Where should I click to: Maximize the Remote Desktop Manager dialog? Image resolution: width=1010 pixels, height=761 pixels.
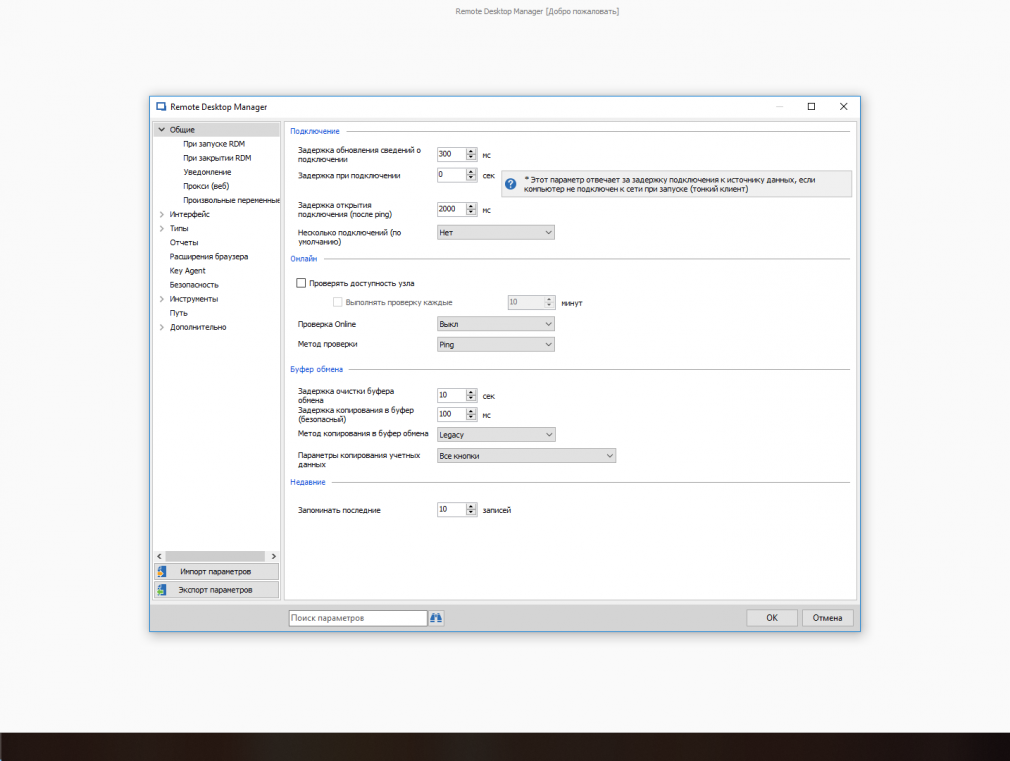812,107
